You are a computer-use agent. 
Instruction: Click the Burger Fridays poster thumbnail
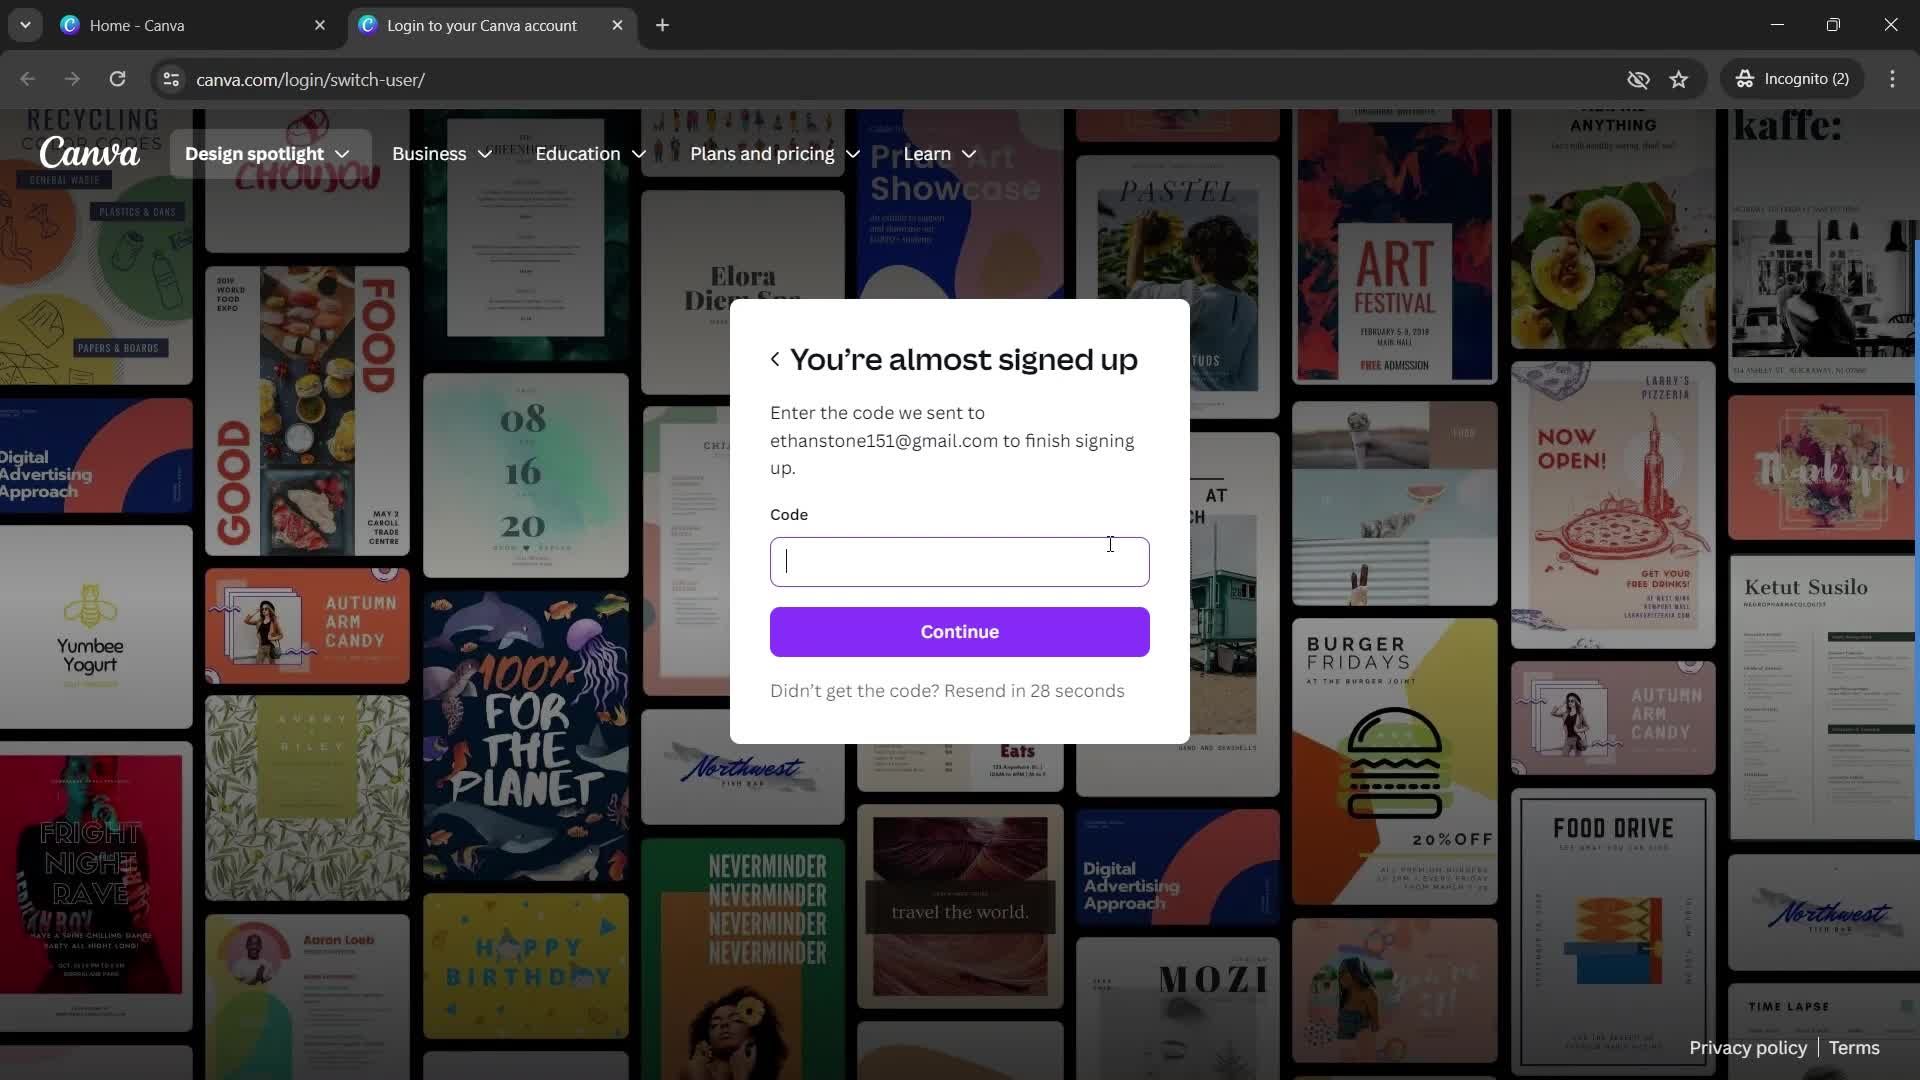1395,761
